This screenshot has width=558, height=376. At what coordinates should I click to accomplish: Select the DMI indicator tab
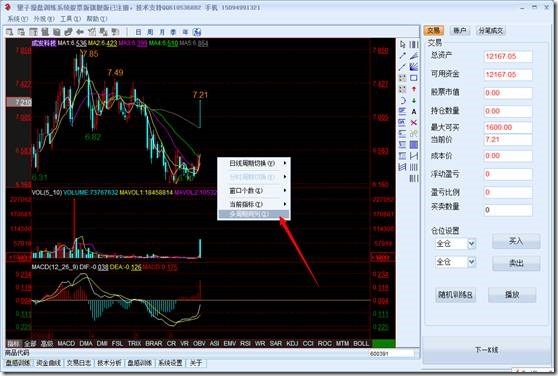(102, 344)
